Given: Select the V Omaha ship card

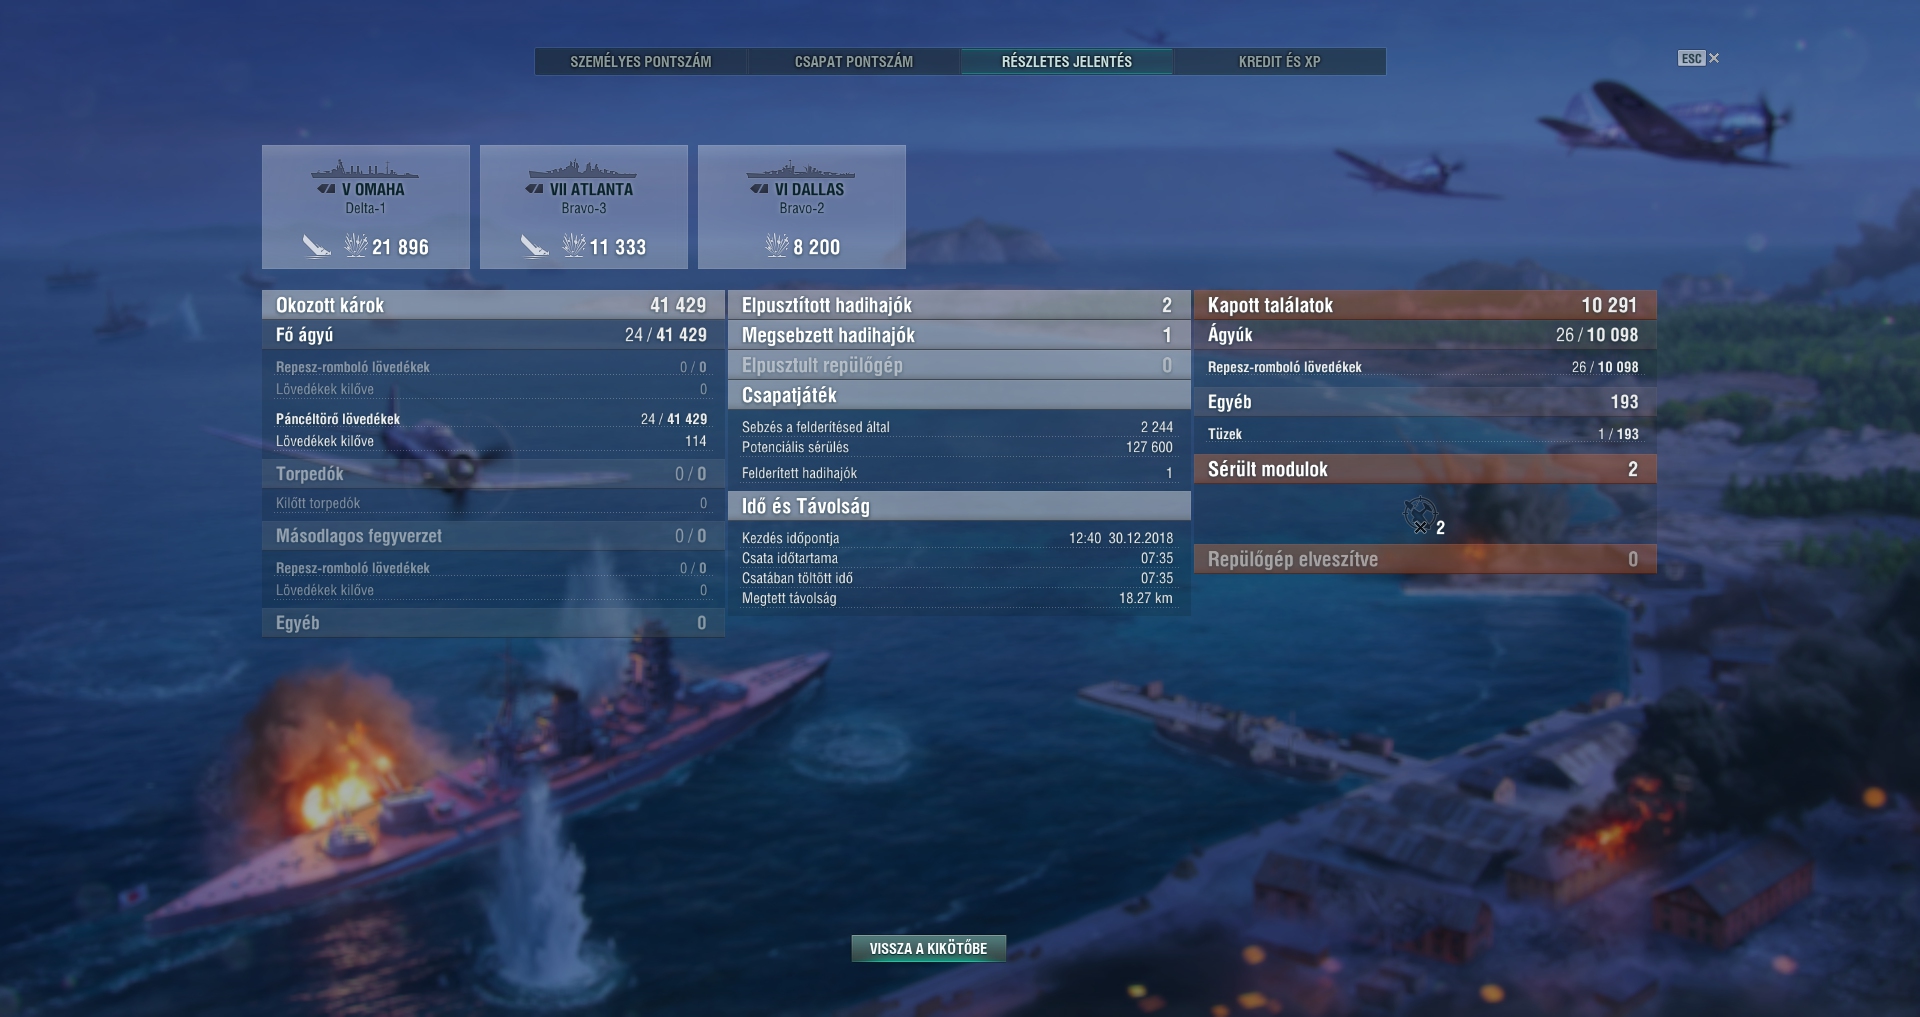Looking at the screenshot, I should [x=366, y=207].
